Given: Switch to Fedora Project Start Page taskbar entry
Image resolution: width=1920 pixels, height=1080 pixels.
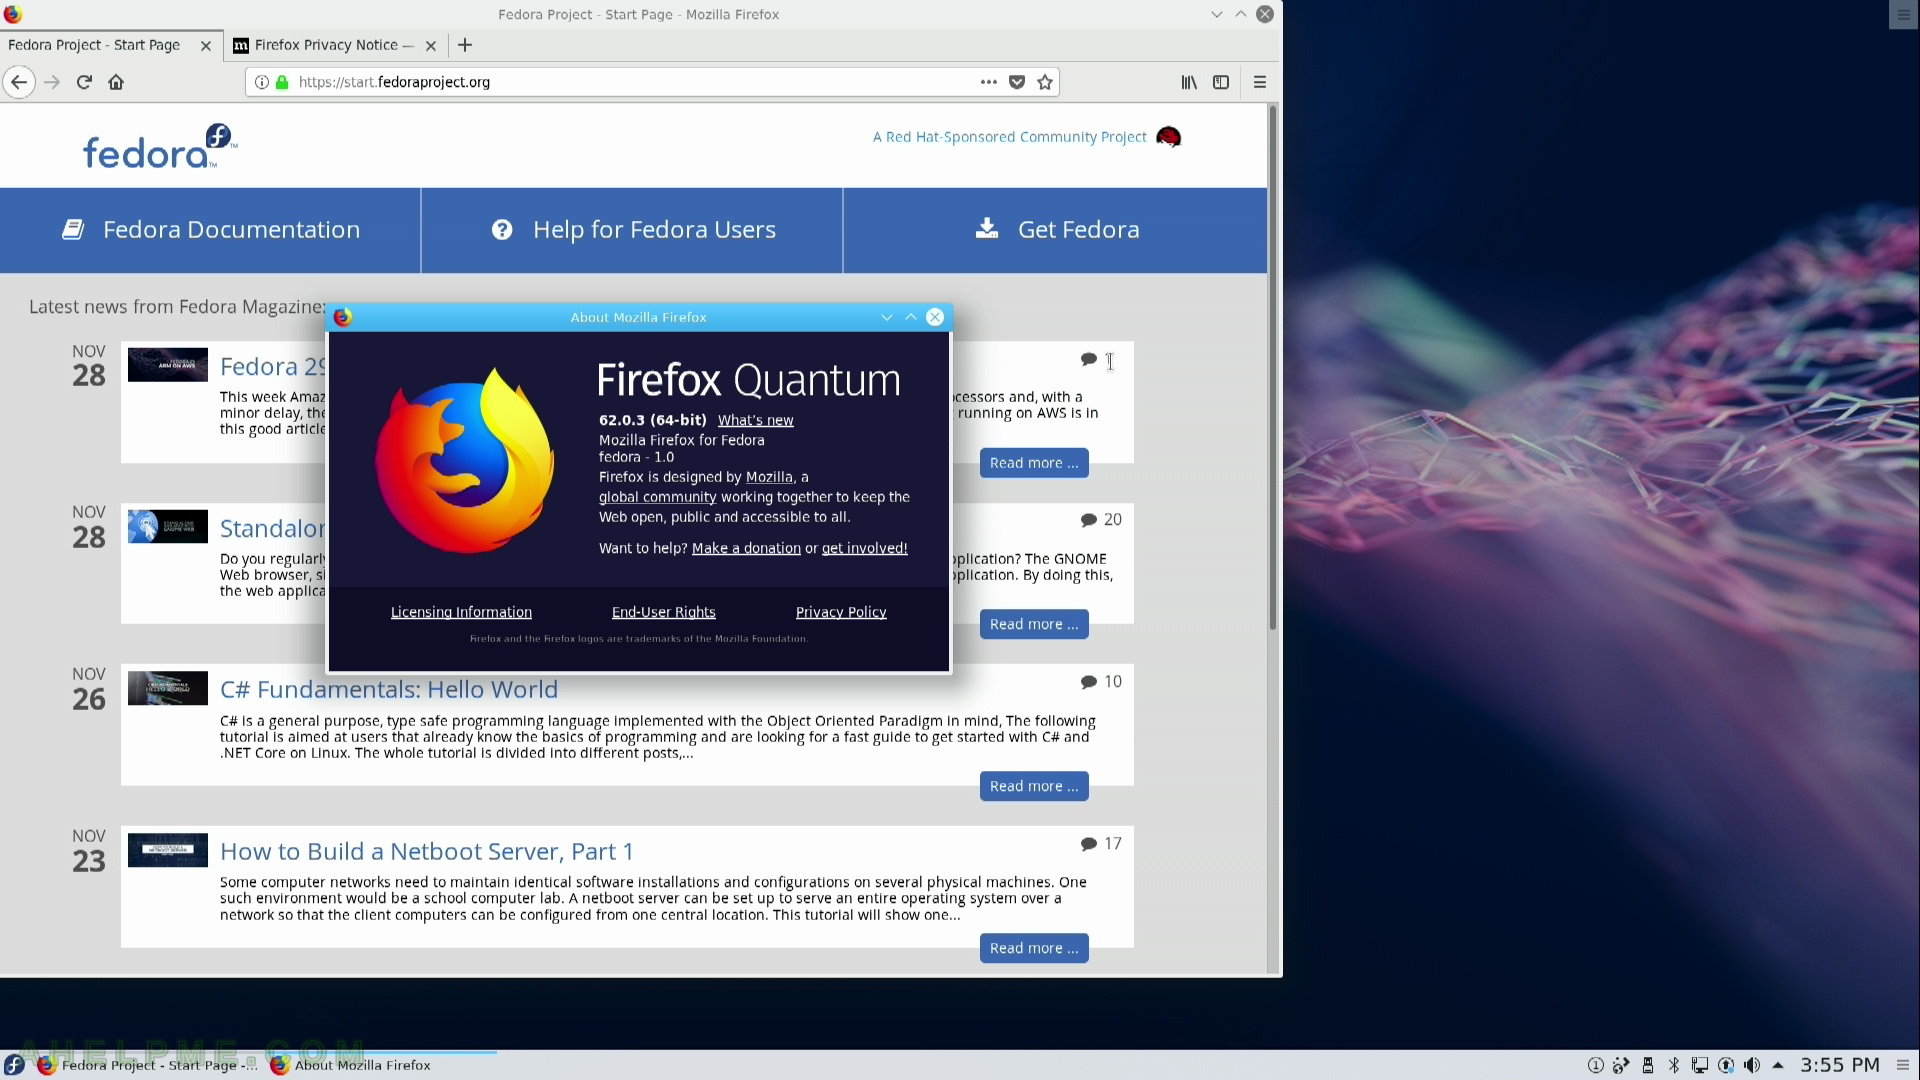Looking at the screenshot, I should pyautogui.click(x=147, y=1065).
